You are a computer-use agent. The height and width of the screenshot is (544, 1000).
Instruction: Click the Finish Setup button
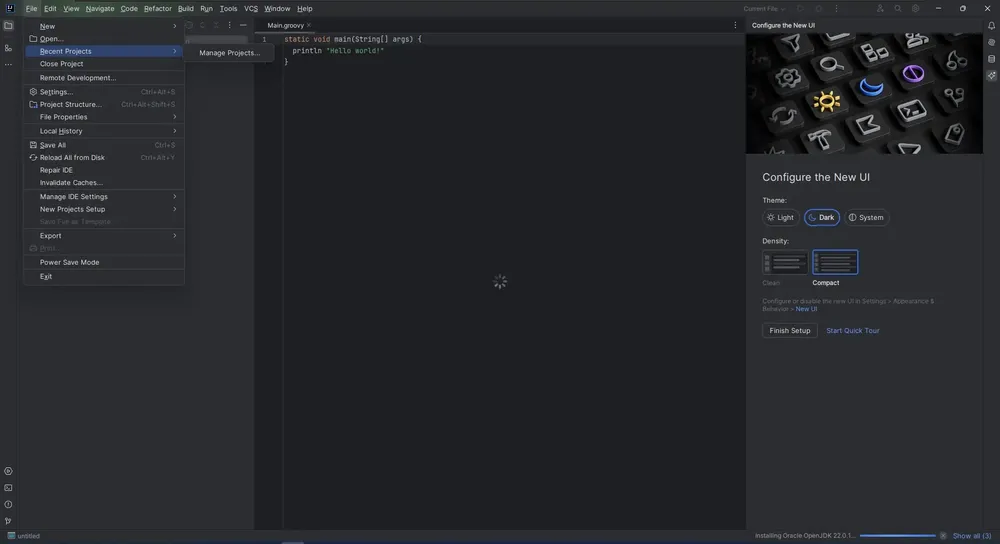pyautogui.click(x=790, y=330)
